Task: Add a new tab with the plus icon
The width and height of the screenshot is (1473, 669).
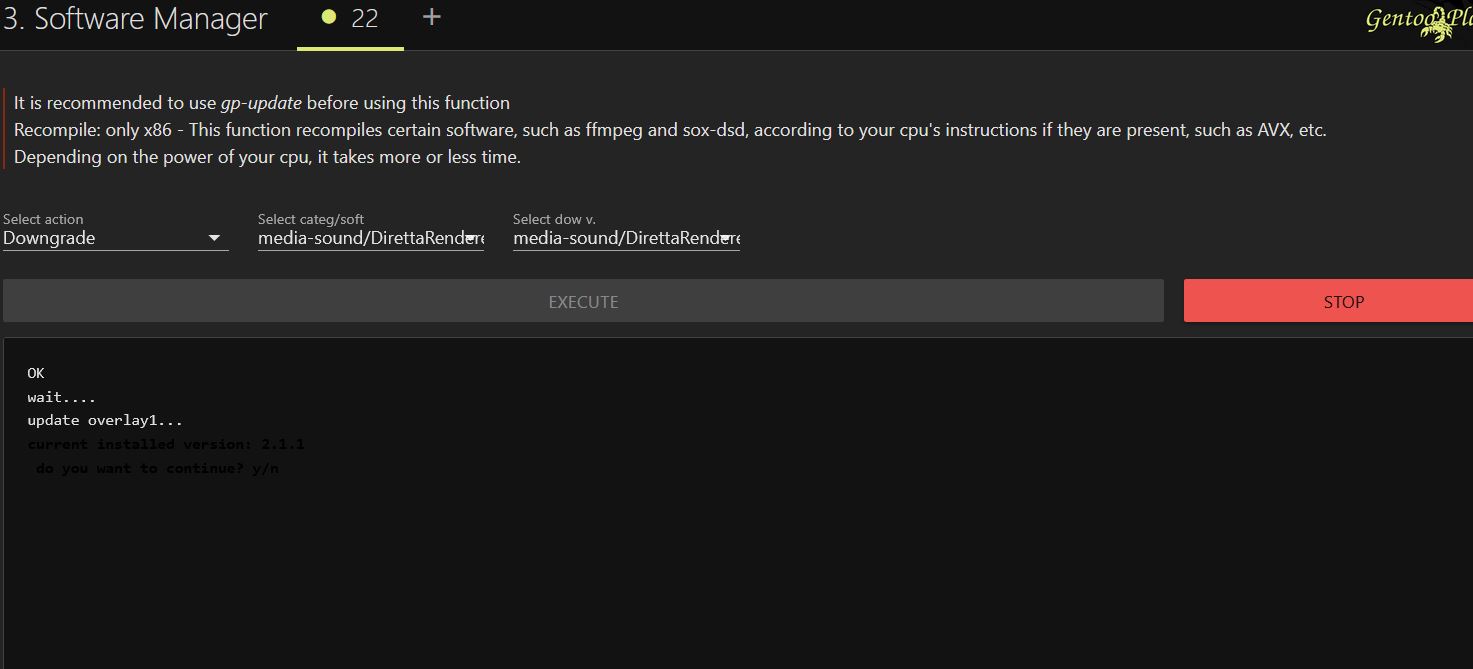Action: click(432, 17)
